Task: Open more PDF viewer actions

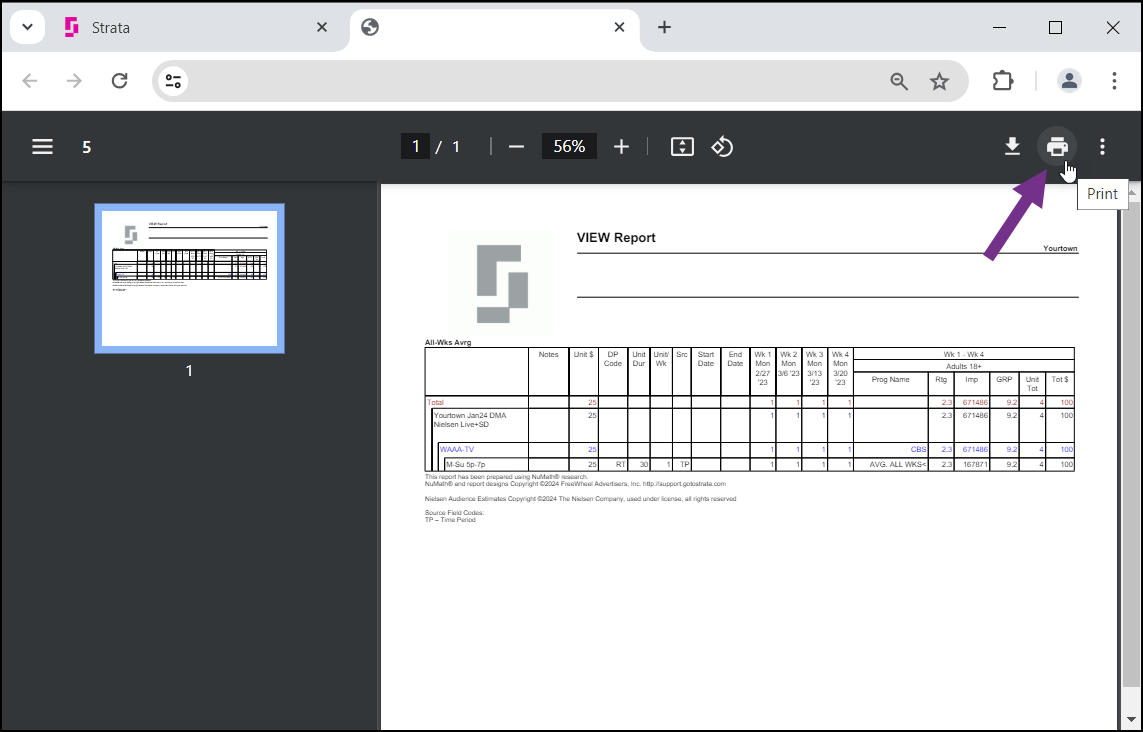Action: point(1101,146)
